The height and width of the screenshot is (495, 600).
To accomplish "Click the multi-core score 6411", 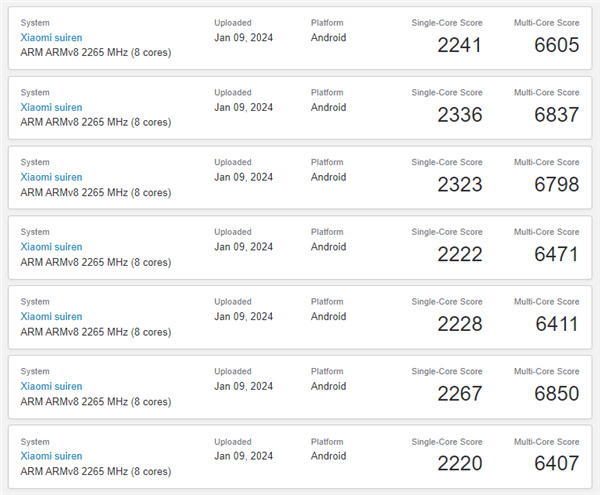I will 557,324.
